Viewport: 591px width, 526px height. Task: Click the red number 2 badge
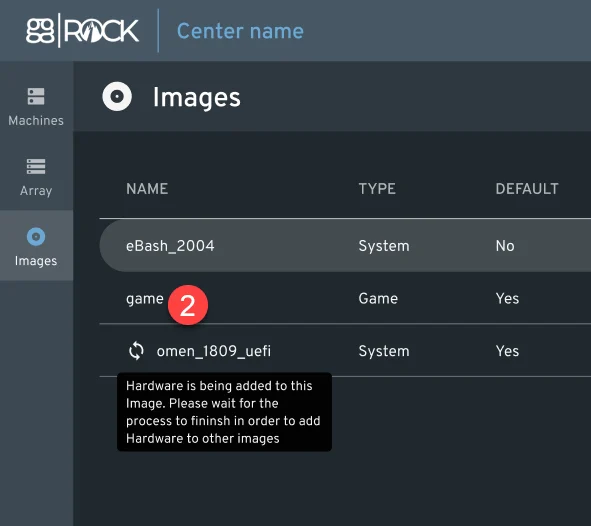[188, 305]
